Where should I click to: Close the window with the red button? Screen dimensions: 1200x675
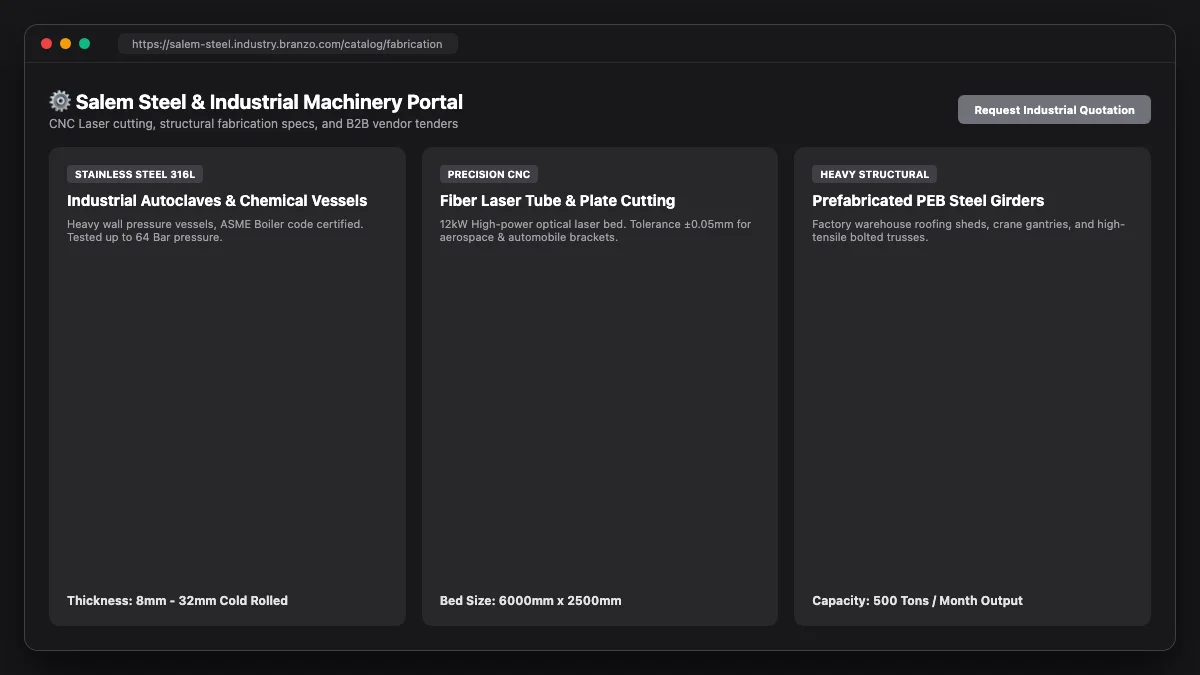point(46,44)
